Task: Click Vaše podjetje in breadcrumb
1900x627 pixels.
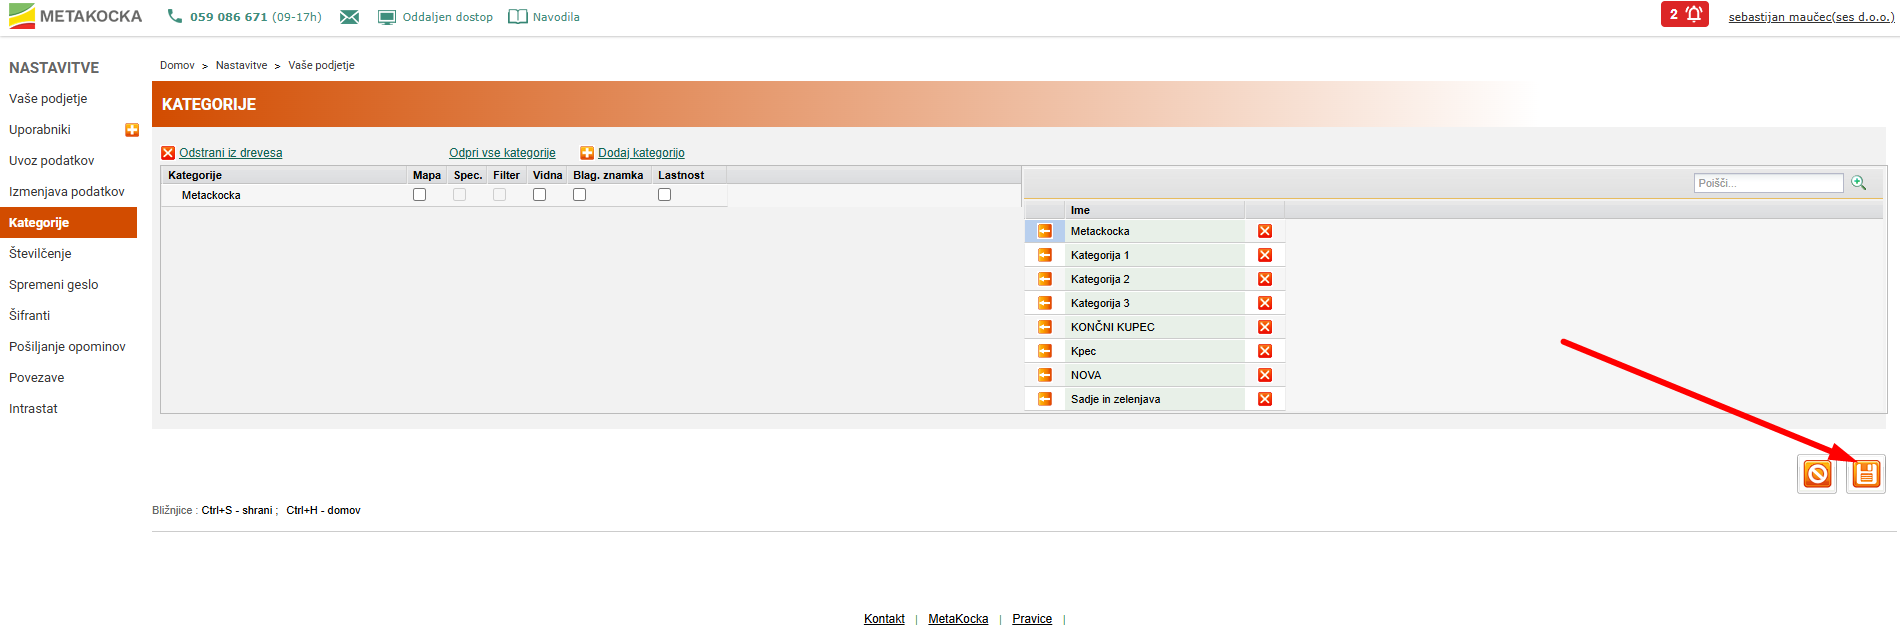Action: 321,65
